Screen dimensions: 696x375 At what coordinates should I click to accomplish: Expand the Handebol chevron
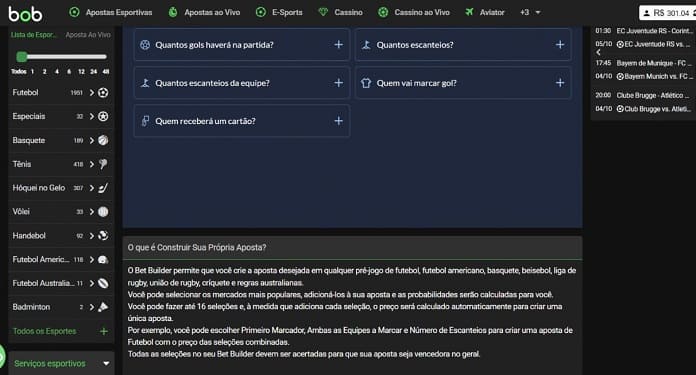[91, 236]
